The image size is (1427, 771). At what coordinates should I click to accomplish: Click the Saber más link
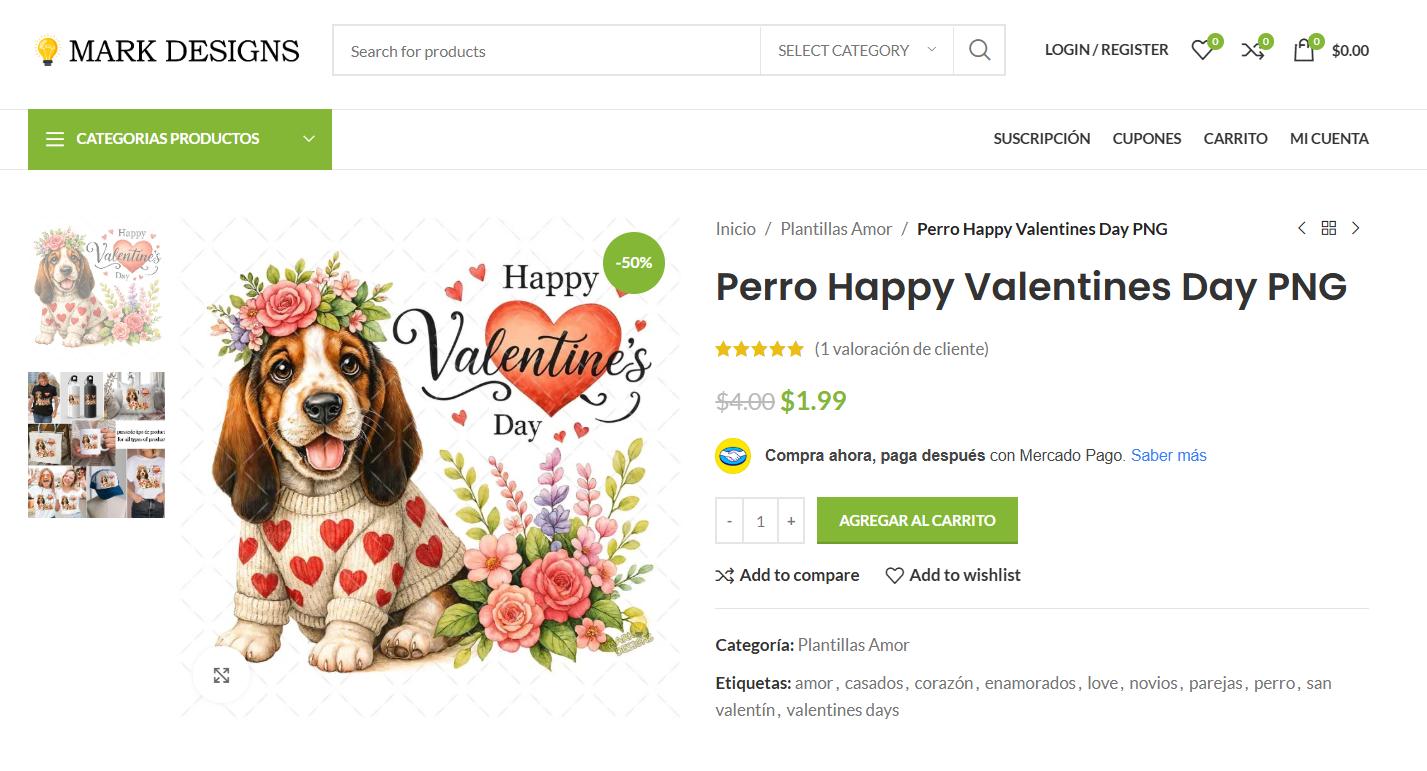pos(1168,456)
